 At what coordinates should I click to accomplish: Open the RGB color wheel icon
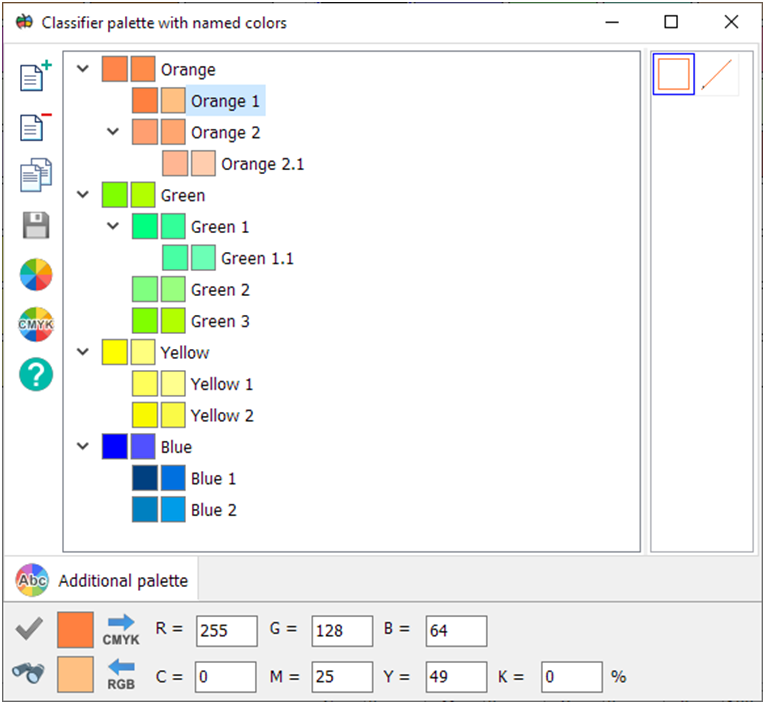[36, 274]
